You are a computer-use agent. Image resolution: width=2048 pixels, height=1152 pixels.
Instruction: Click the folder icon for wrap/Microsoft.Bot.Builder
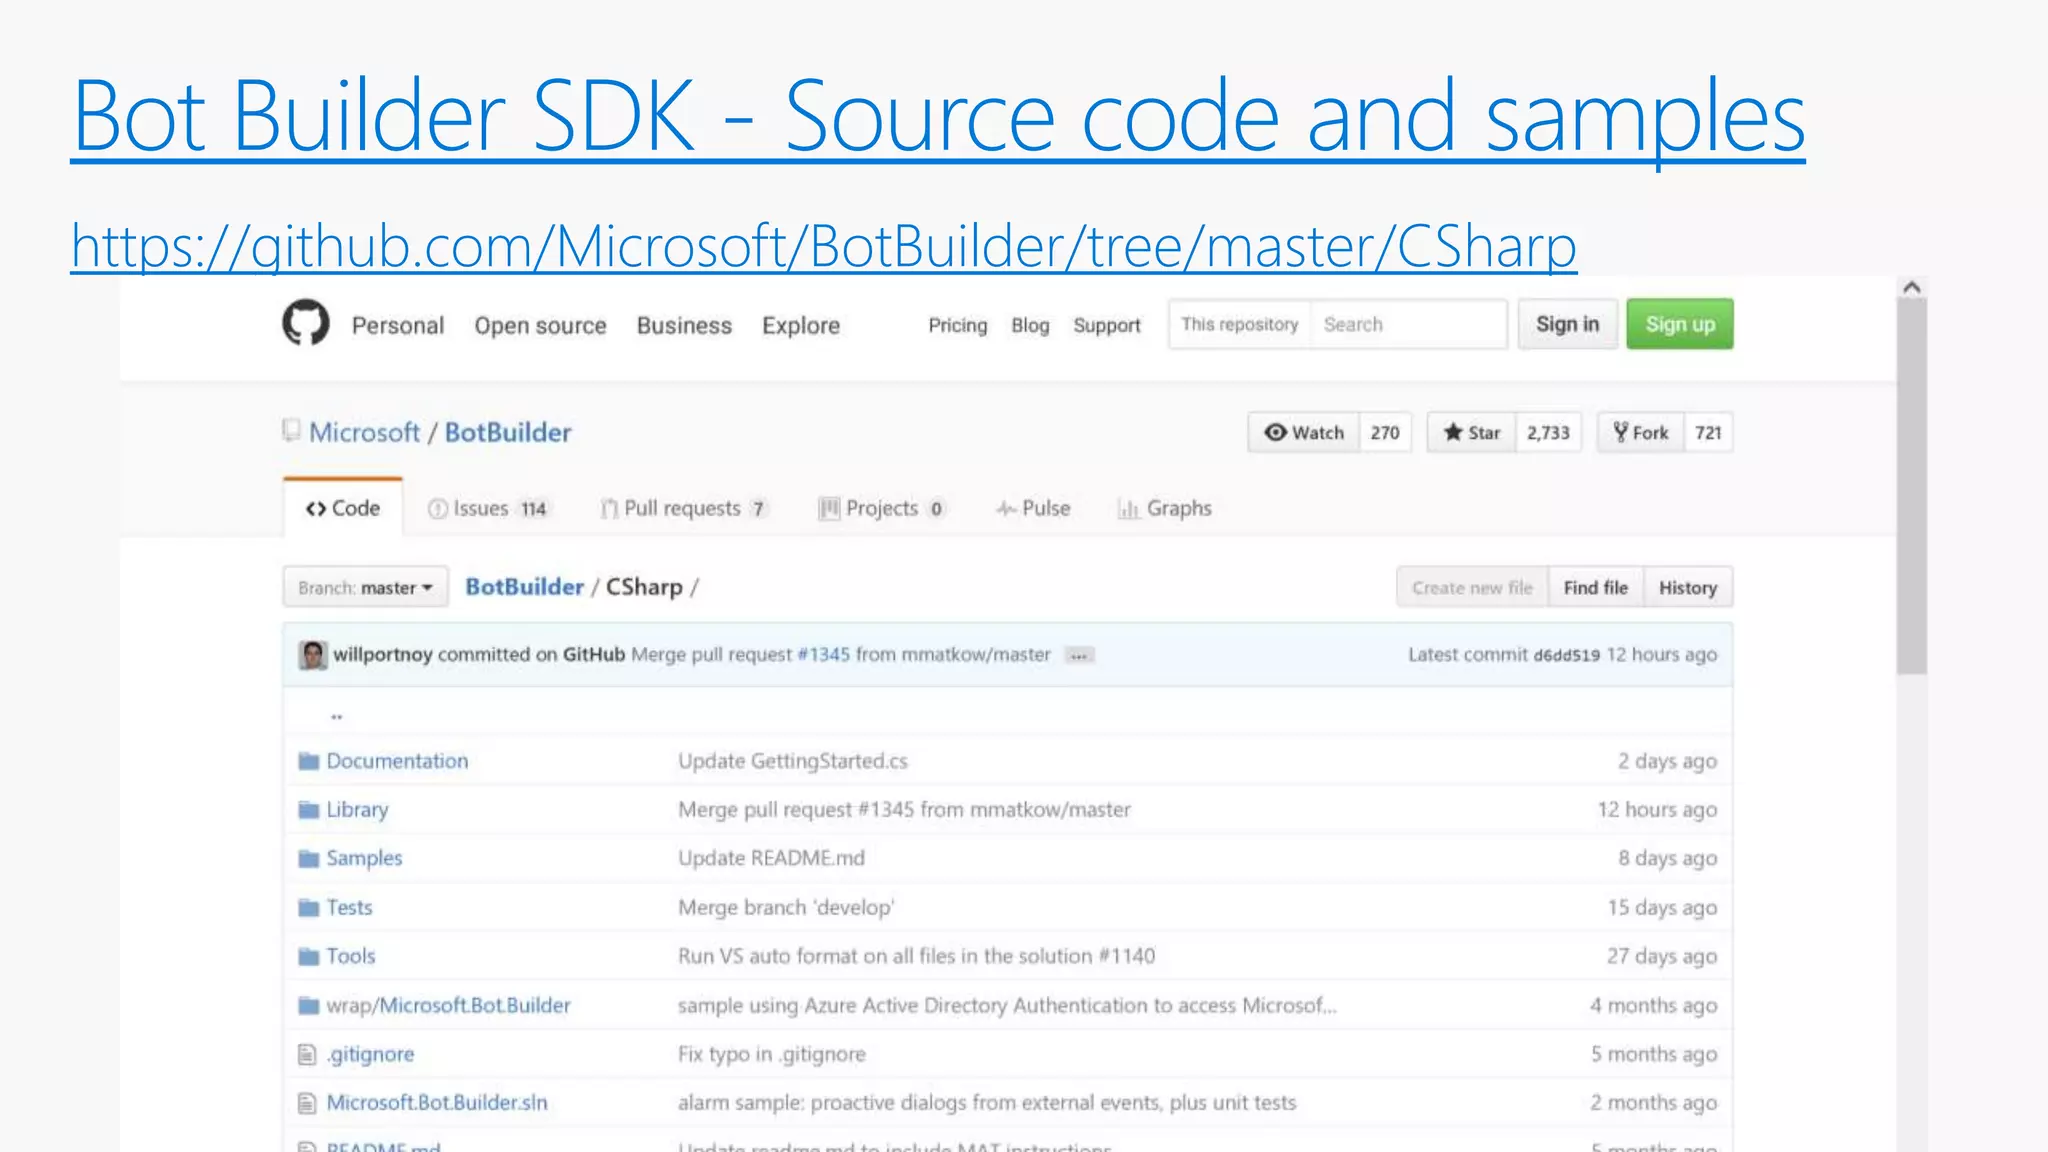click(308, 1005)
